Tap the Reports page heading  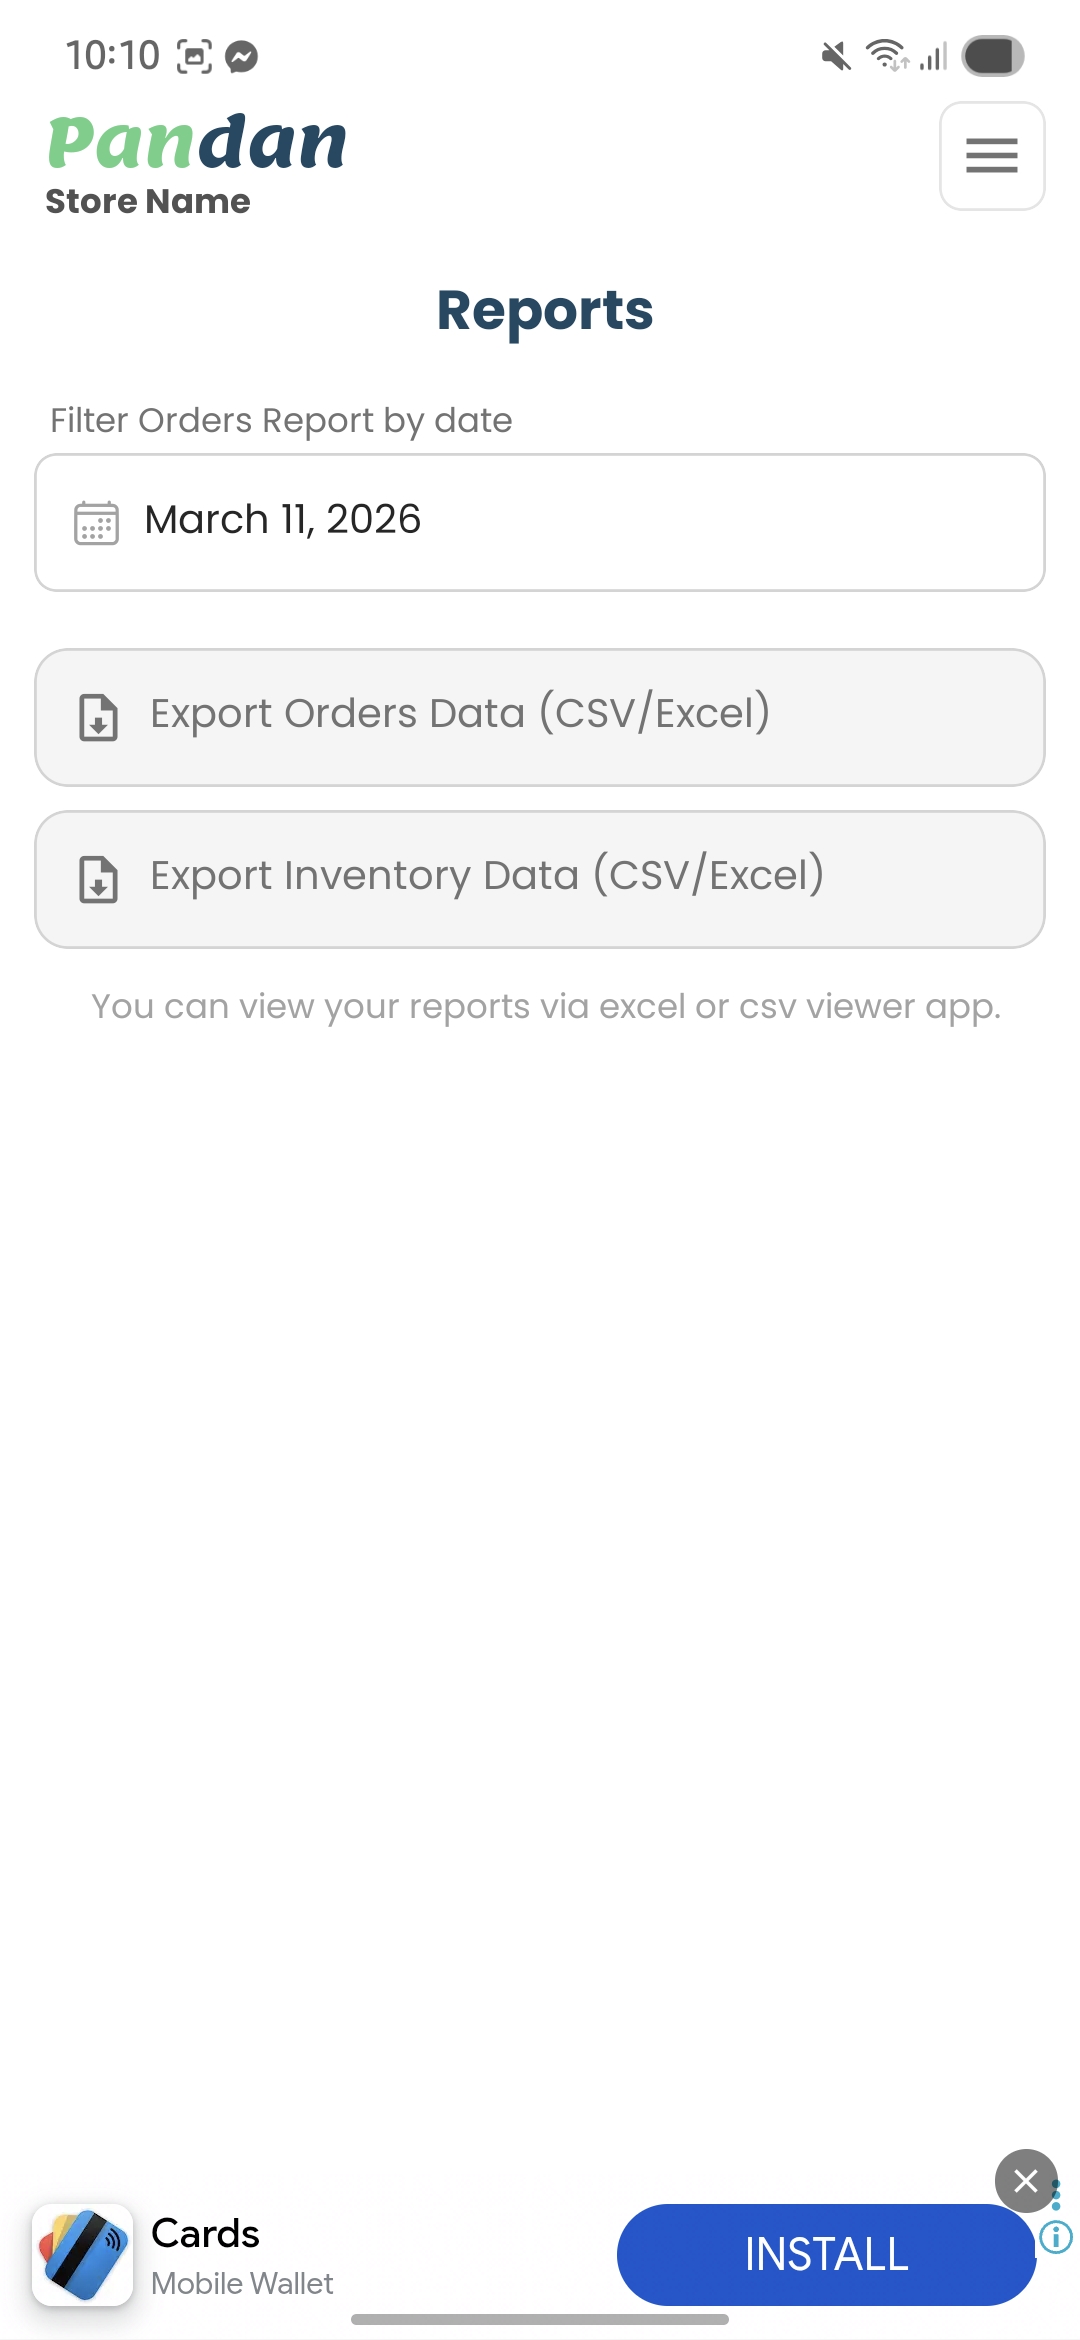pos(545,310)
